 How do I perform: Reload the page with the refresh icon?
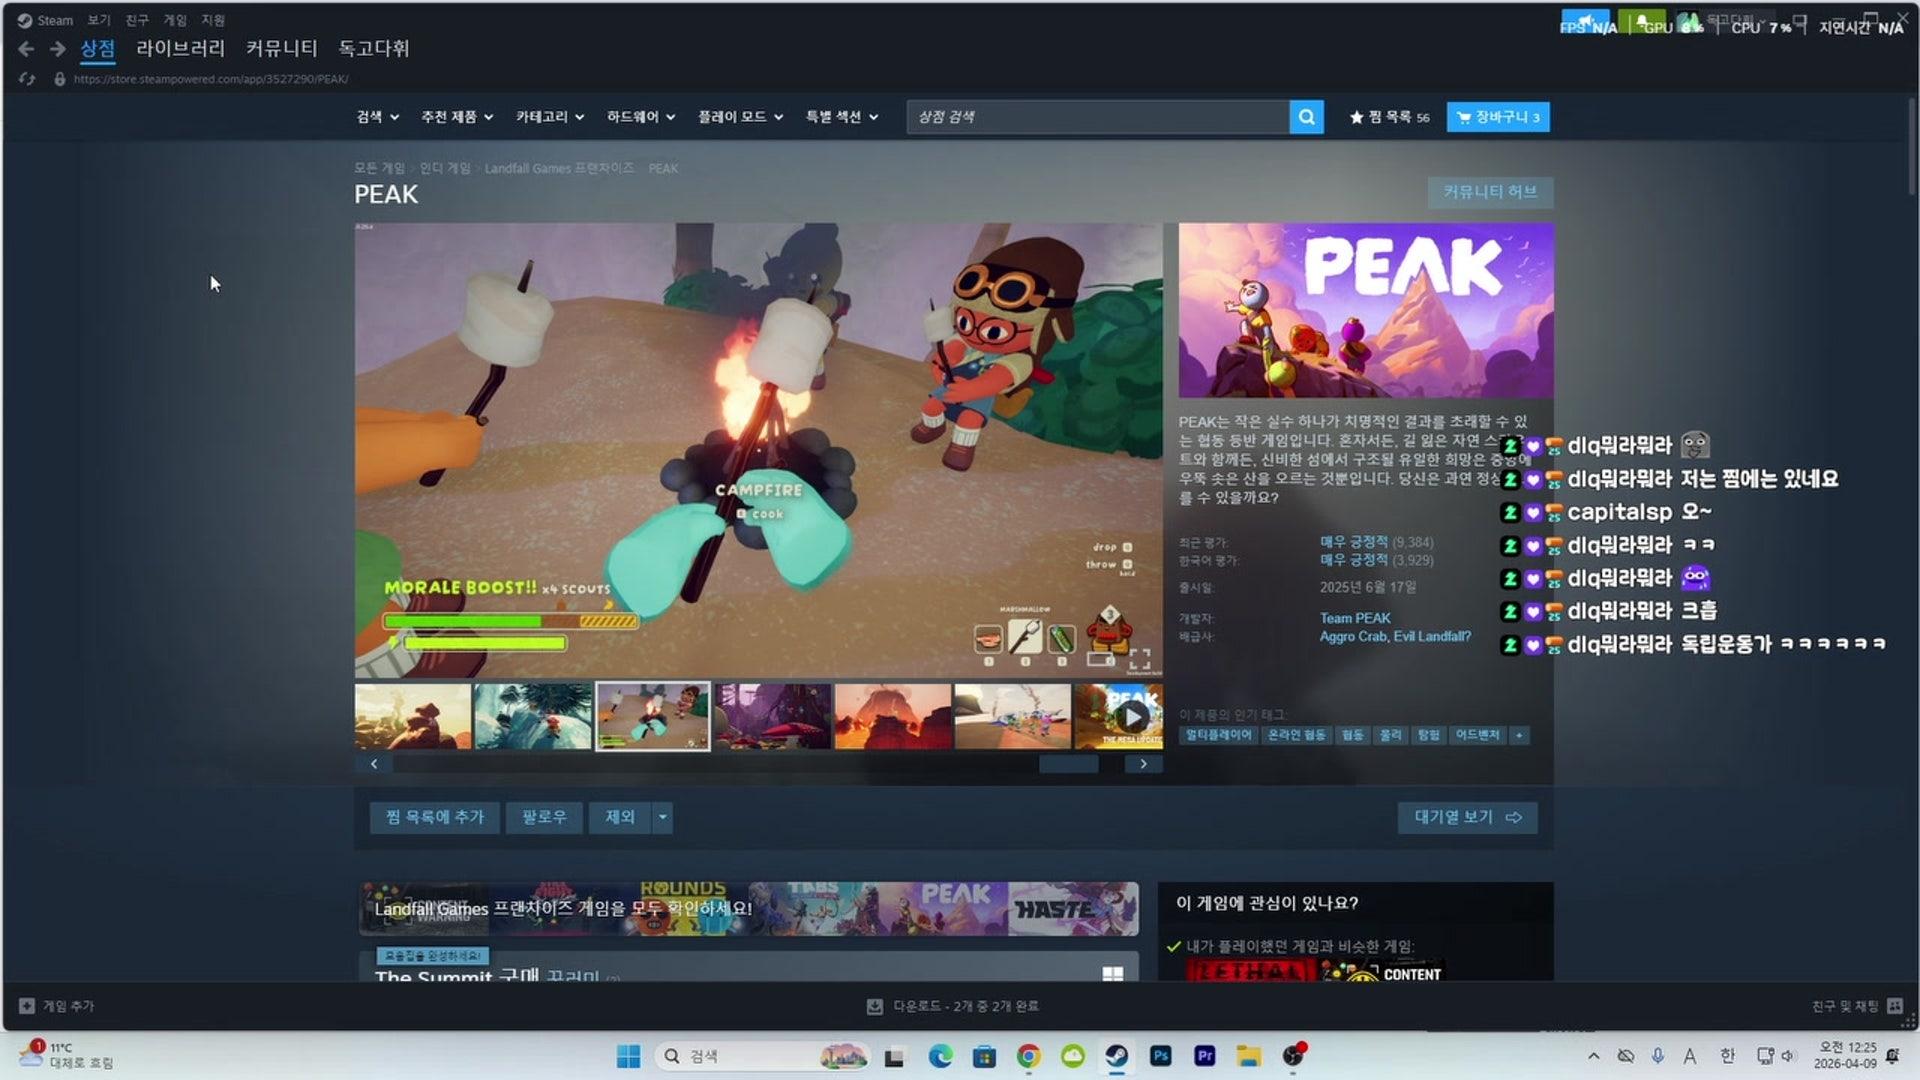[27, 79]
